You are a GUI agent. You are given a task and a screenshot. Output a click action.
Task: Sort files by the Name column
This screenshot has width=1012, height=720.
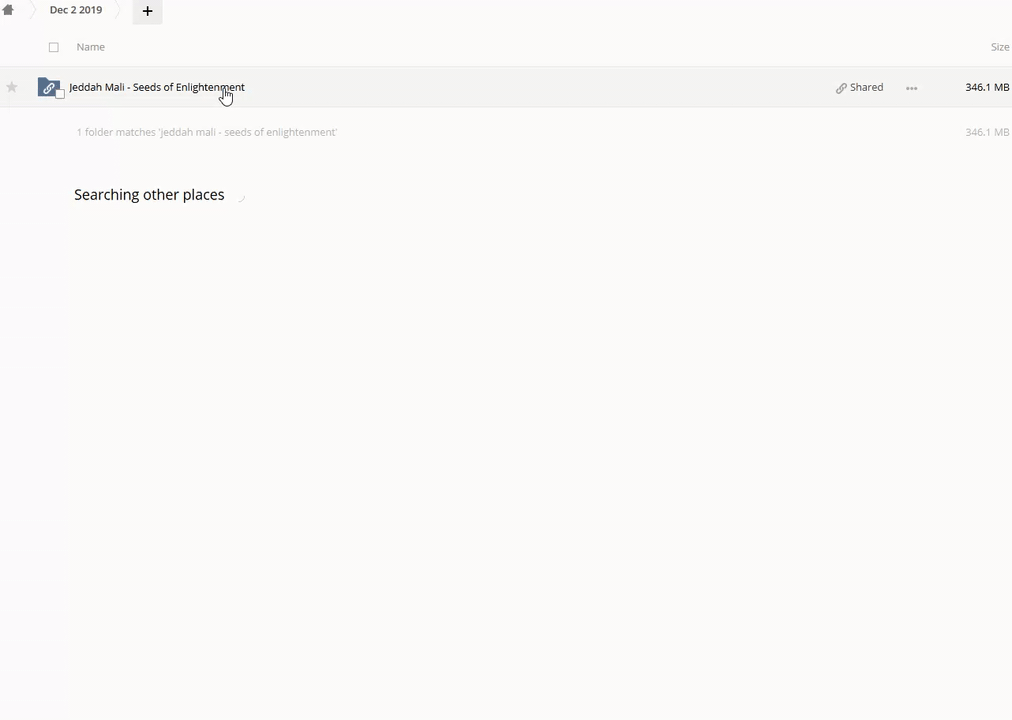click(x=90, y=47)
